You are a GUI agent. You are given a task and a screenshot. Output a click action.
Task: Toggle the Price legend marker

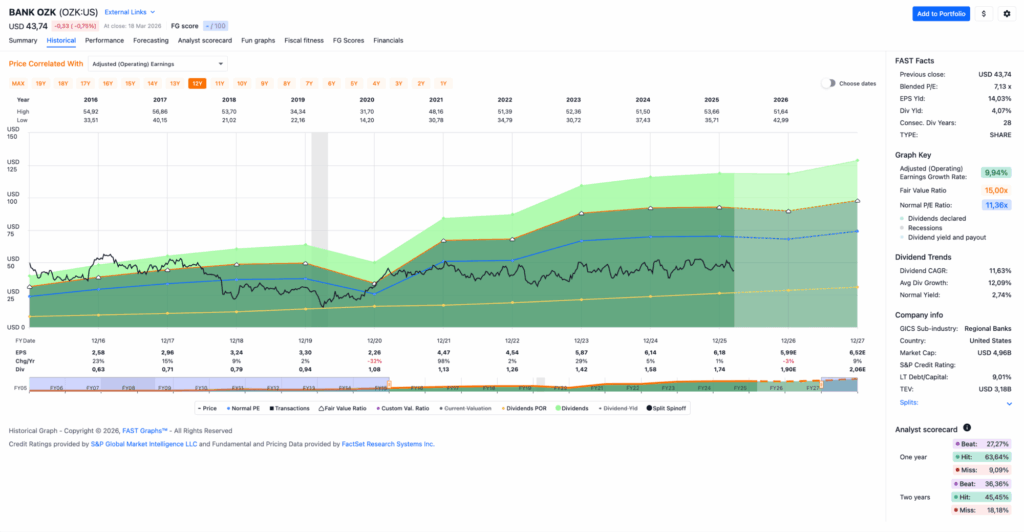207,408
